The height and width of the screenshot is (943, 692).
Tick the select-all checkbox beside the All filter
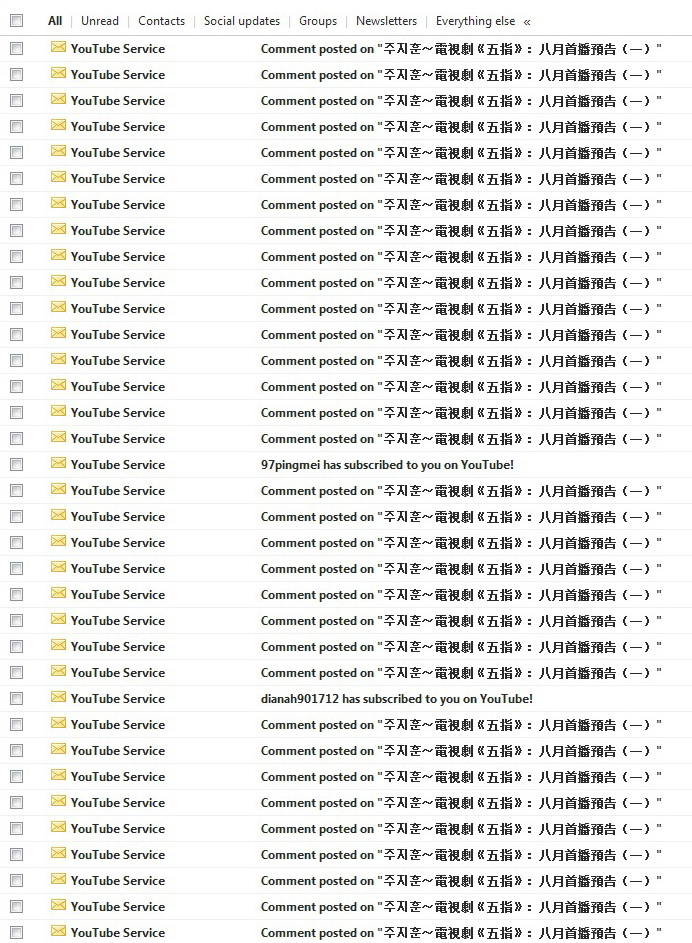click(16, 21)
